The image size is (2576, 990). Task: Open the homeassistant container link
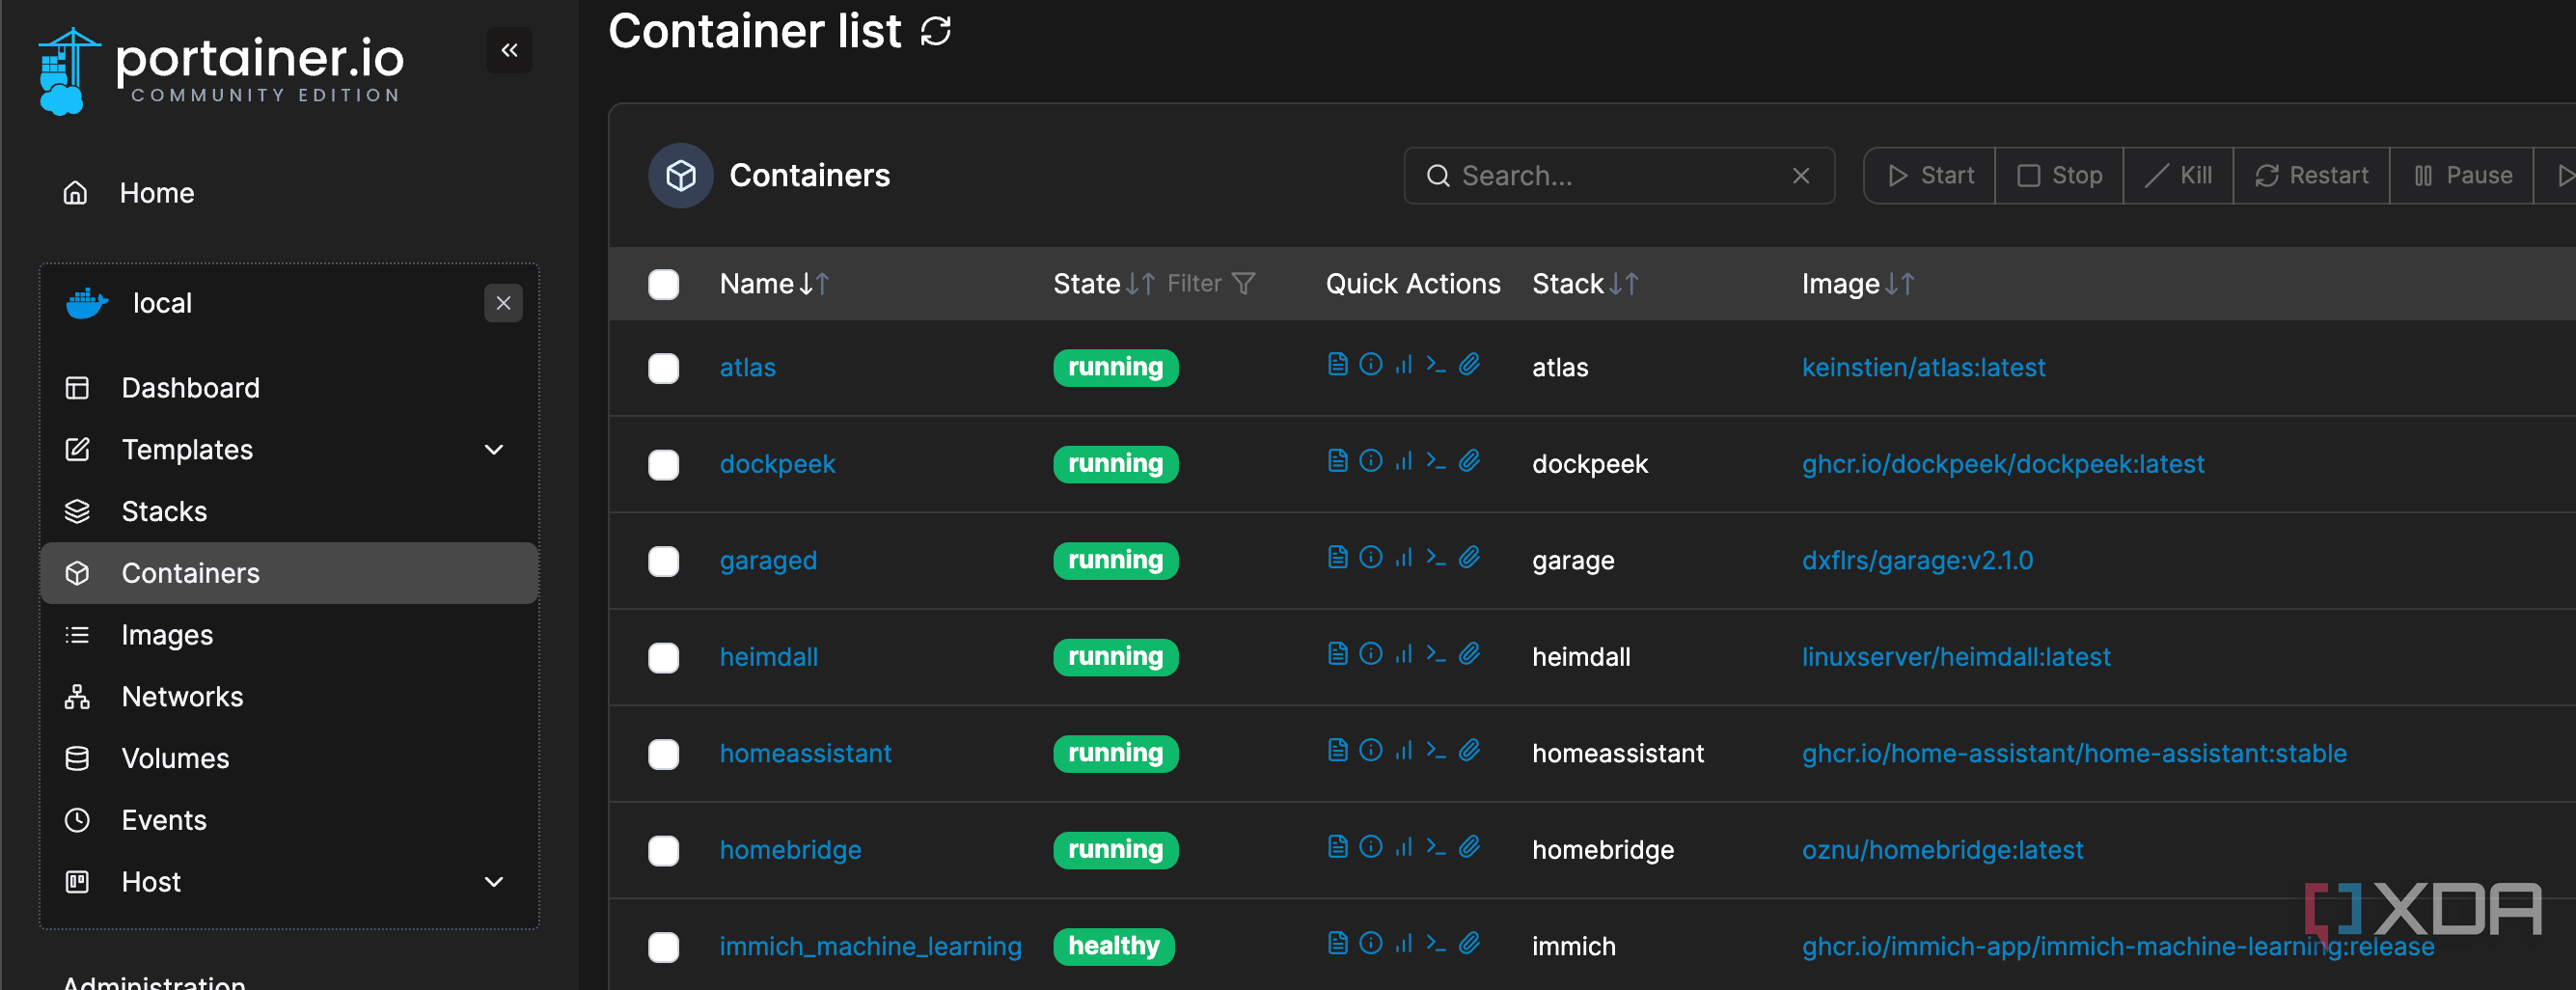[x=805, y=753]
